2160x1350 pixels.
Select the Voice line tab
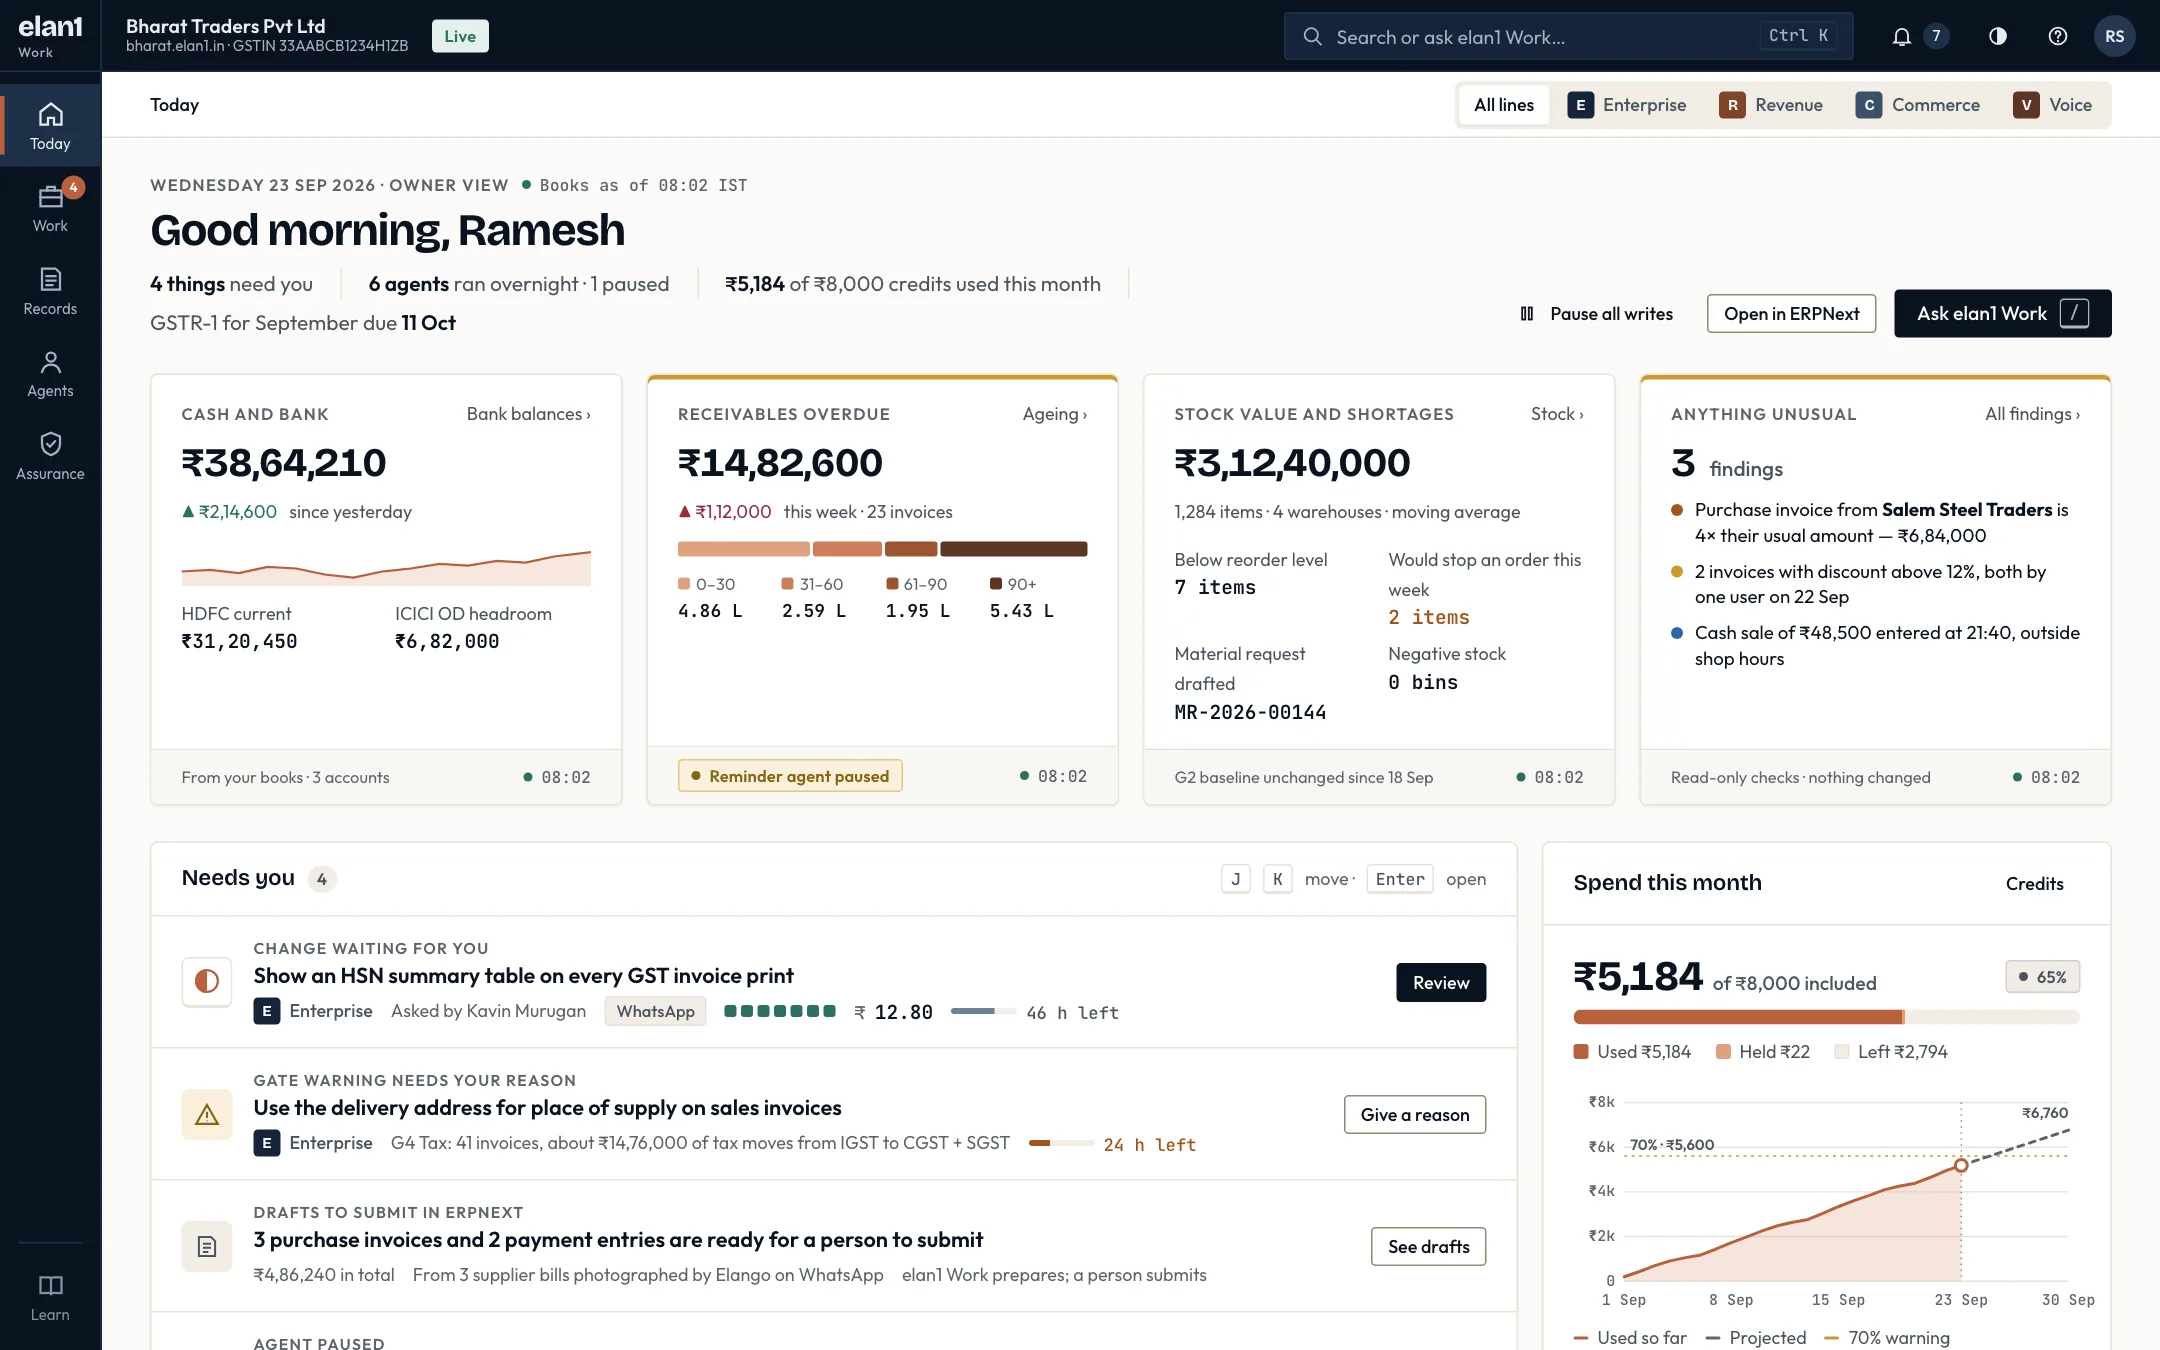2053,105
